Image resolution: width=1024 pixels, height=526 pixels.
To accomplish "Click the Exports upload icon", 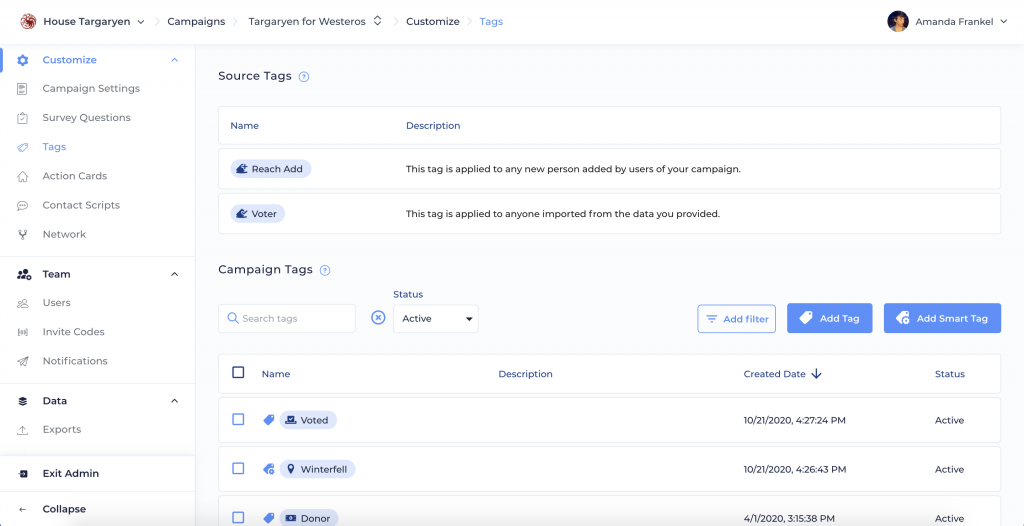I will point(23,430).
